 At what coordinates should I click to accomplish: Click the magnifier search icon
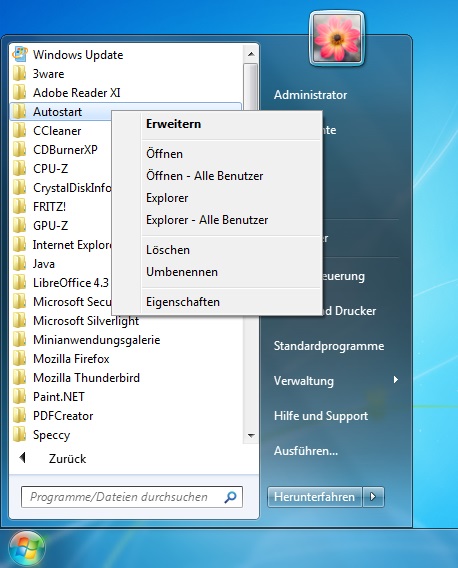tap(230, 497)
